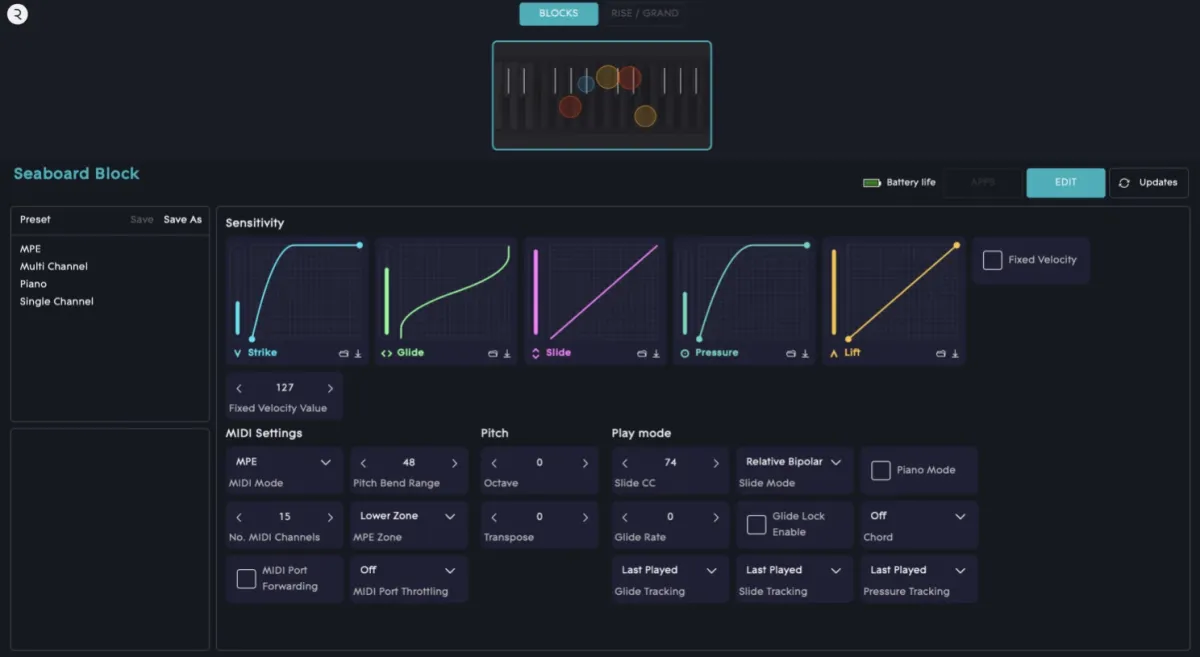The width and height of the screenshot is (1200, 657).
Task: Expand the Slide Tracking dropdown
Action: pos(795,570)
